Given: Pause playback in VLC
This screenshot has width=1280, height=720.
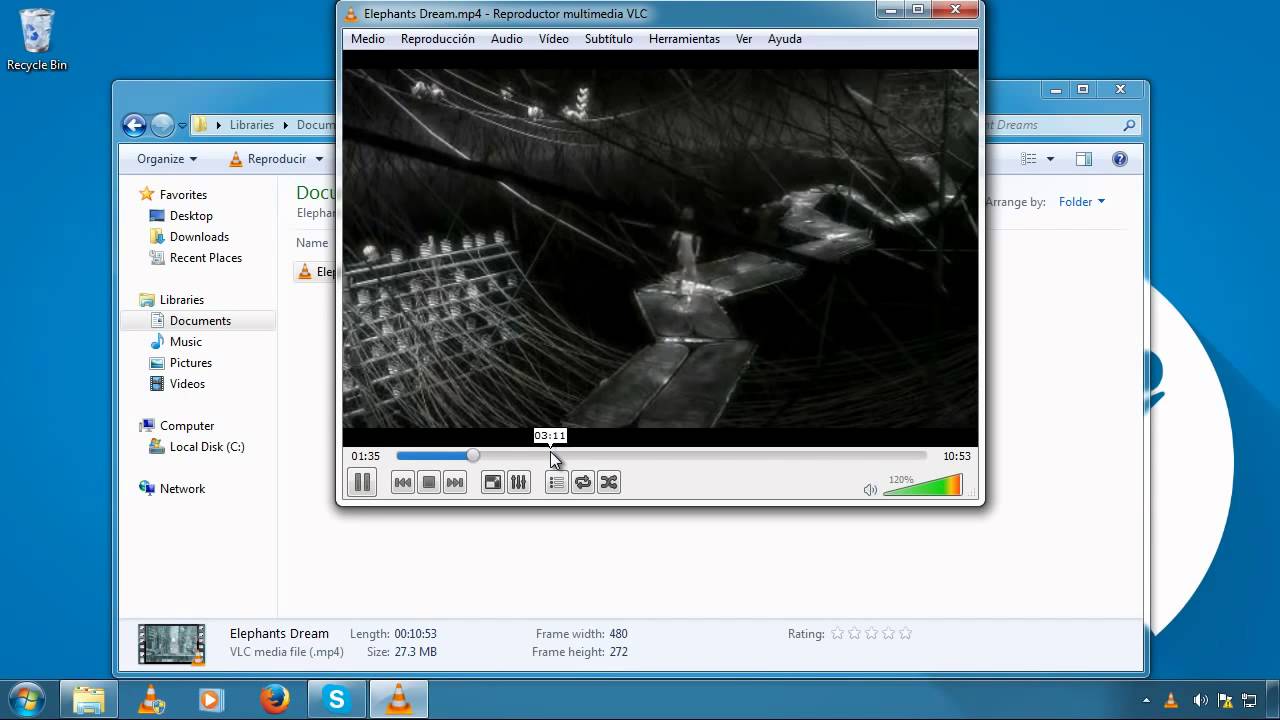Looking at the screenshot, I should pos(362,482).
